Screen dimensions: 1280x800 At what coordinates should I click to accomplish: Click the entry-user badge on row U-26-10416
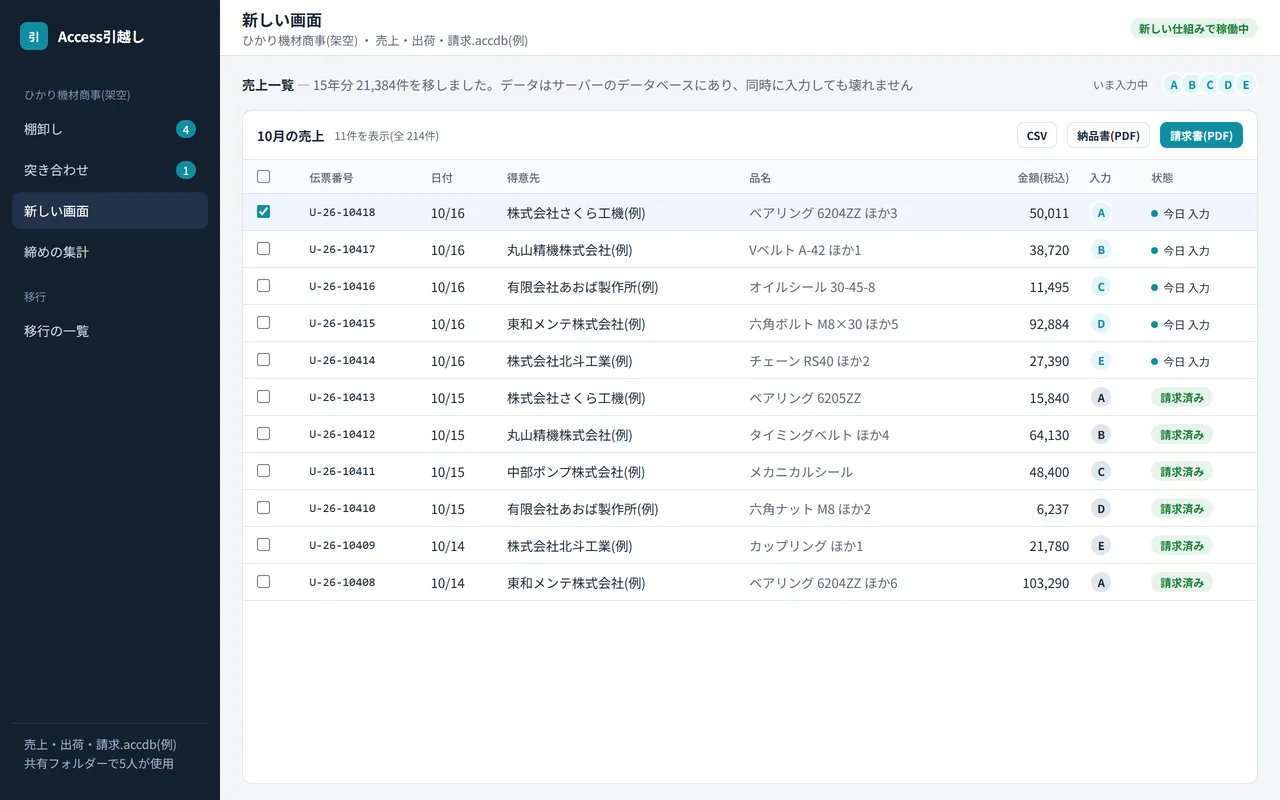(1101, 287)
